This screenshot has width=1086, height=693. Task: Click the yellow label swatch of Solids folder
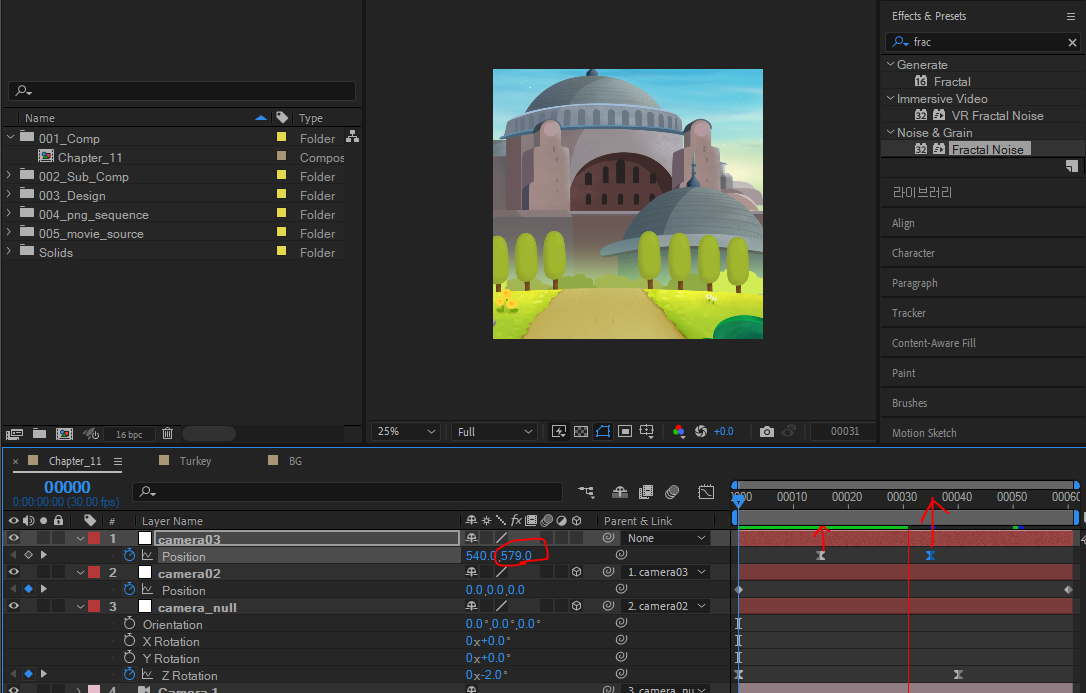pos(281,251)
